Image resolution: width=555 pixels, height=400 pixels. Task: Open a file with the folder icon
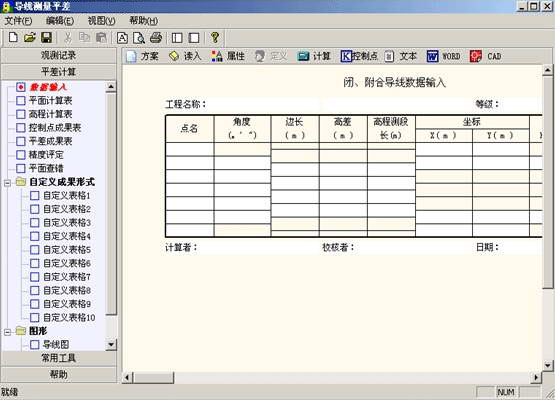pyautogui.click(x=30, y=37)
